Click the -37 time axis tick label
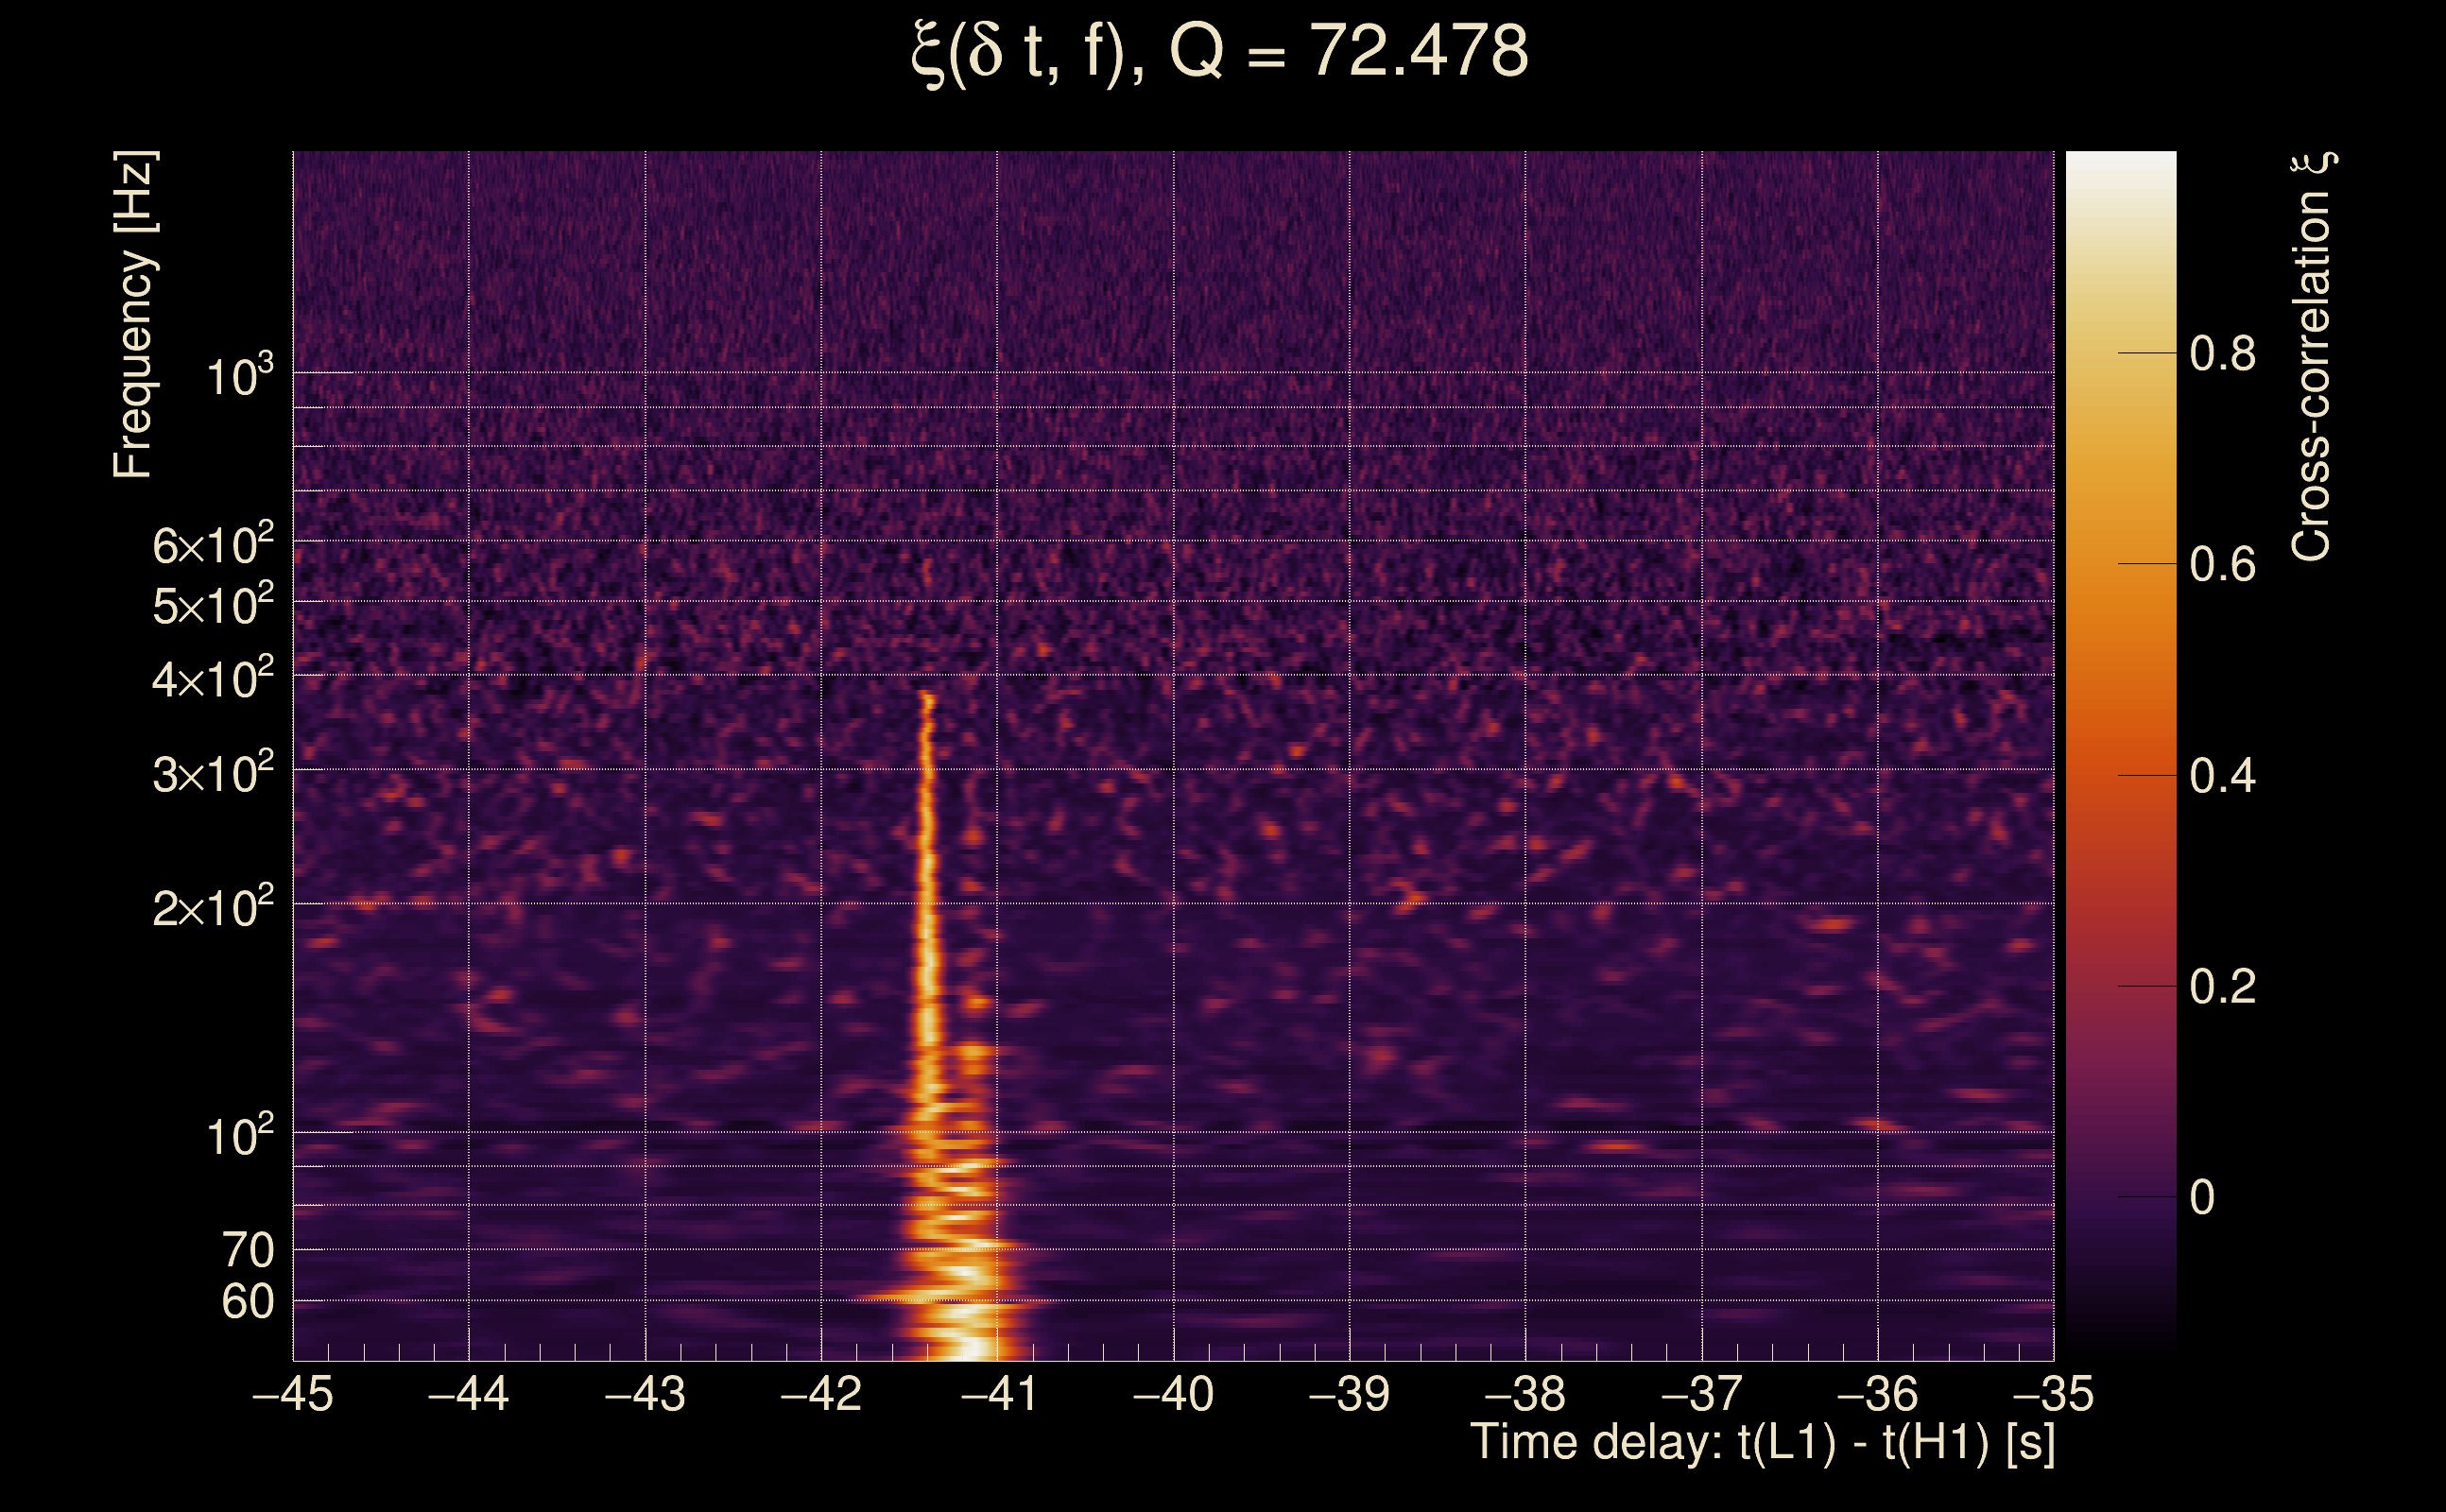The image size is (2446, 1512). [x=1701, y=1394]
